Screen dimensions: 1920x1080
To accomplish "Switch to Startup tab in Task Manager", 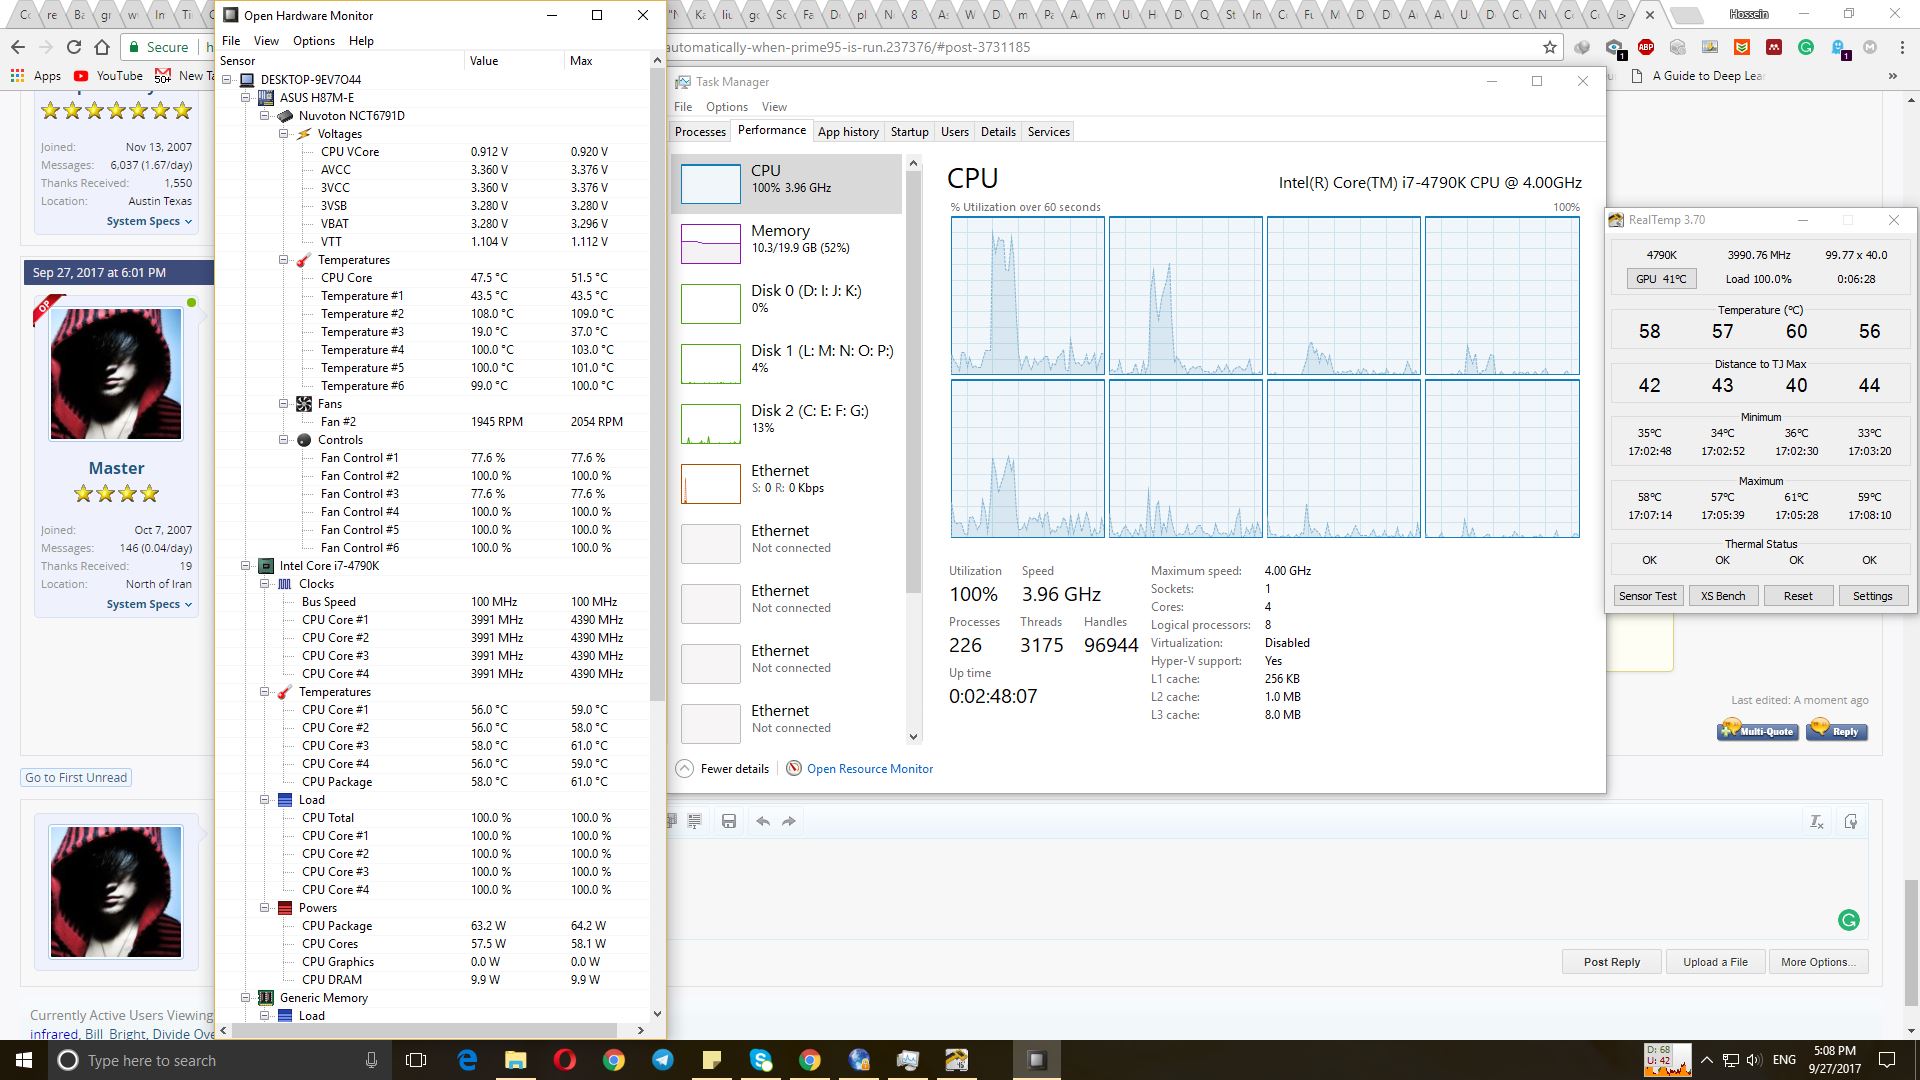I will pos(909,132).
